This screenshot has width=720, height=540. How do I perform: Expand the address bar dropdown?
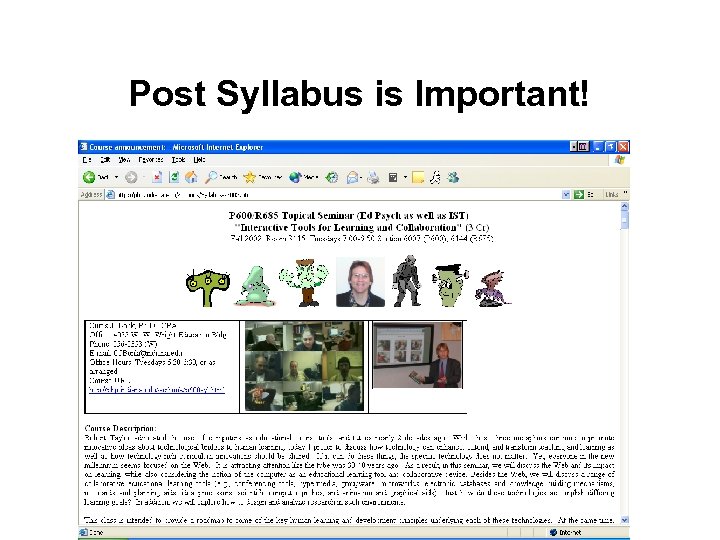(566, 195)
